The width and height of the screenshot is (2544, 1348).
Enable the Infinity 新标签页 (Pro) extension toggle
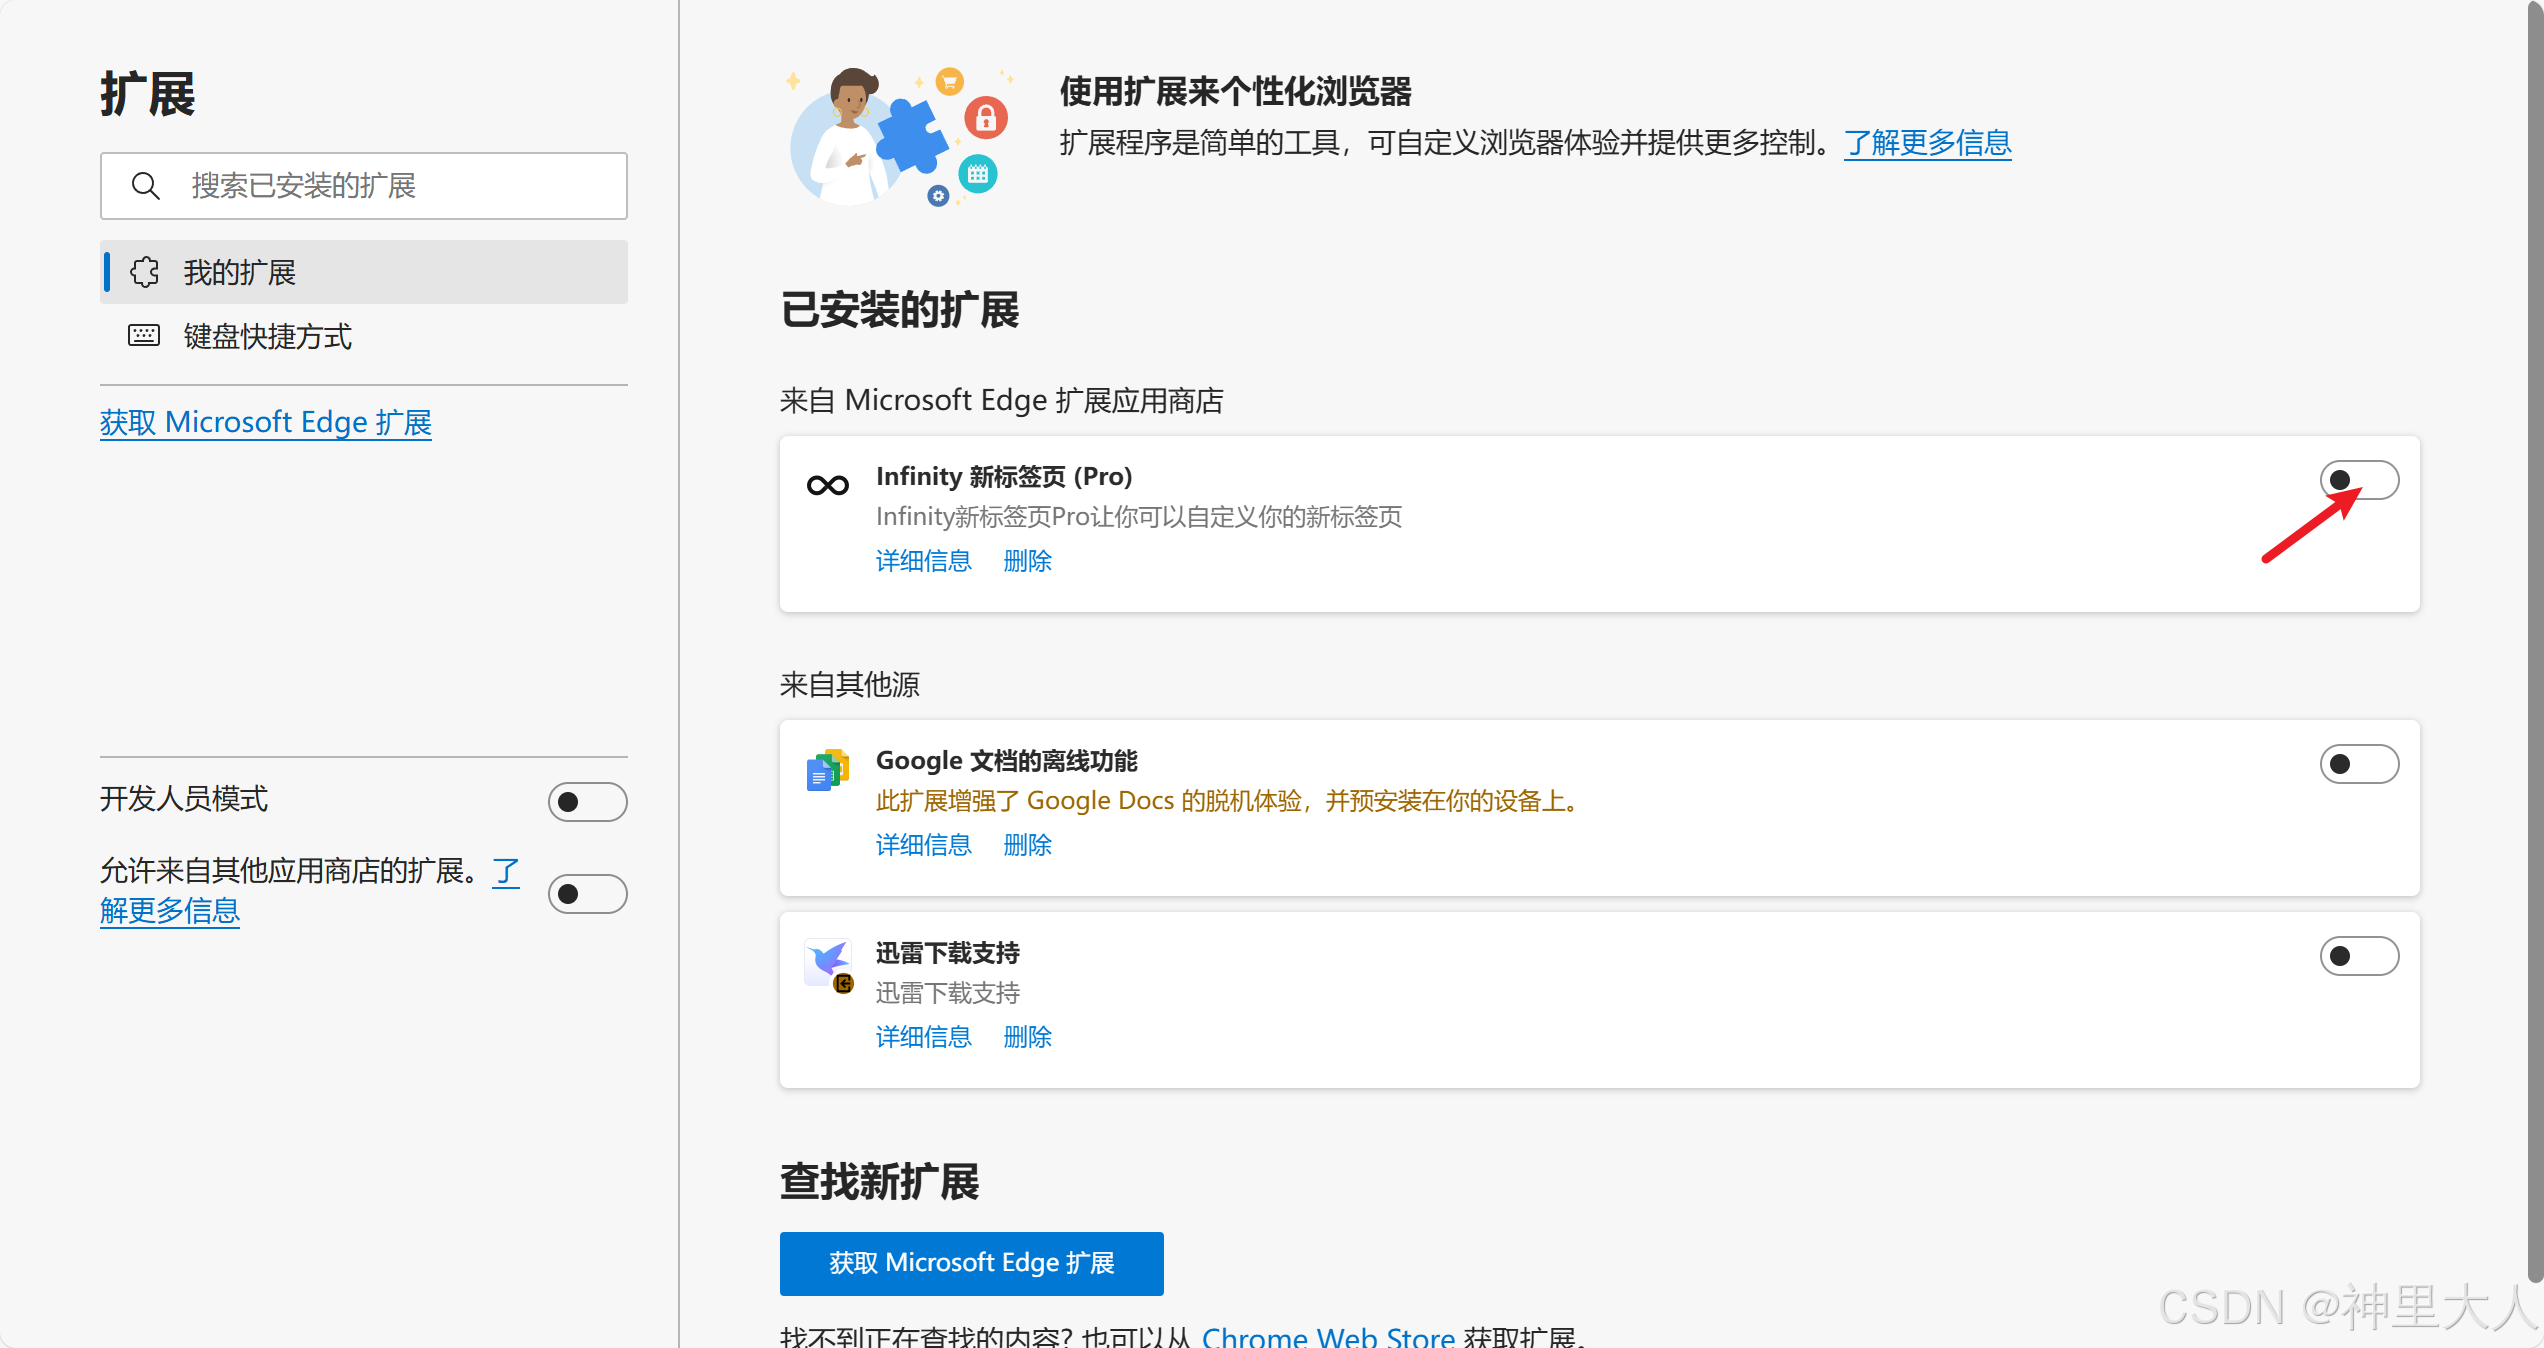(2358, 480)
